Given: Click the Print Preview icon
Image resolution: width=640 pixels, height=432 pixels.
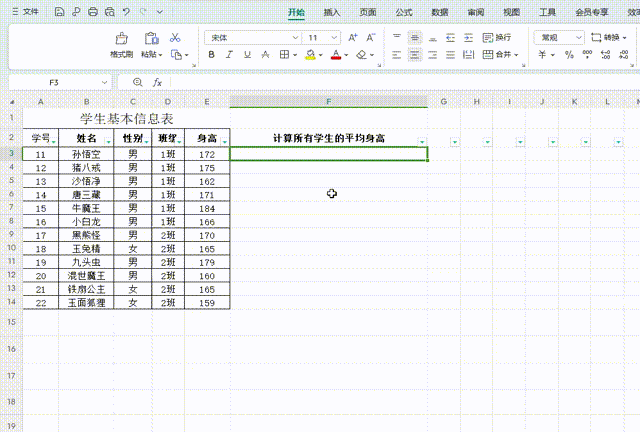Looking at the screenshot, I should (x=110, y=12).
